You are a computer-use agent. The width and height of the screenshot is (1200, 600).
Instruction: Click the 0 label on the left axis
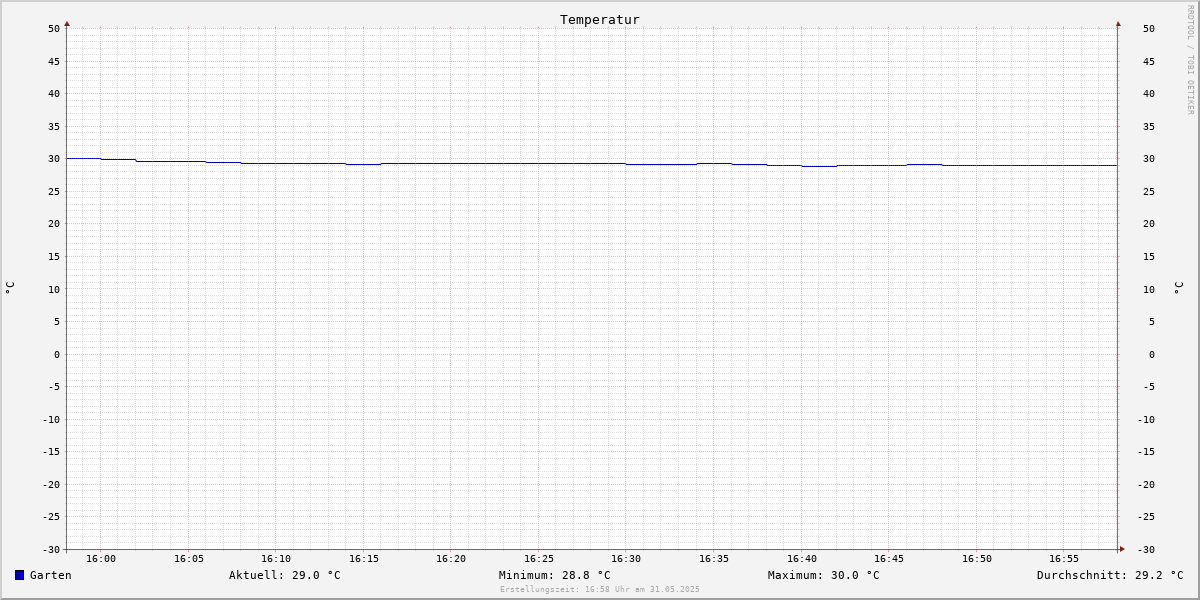pos(57,354)
